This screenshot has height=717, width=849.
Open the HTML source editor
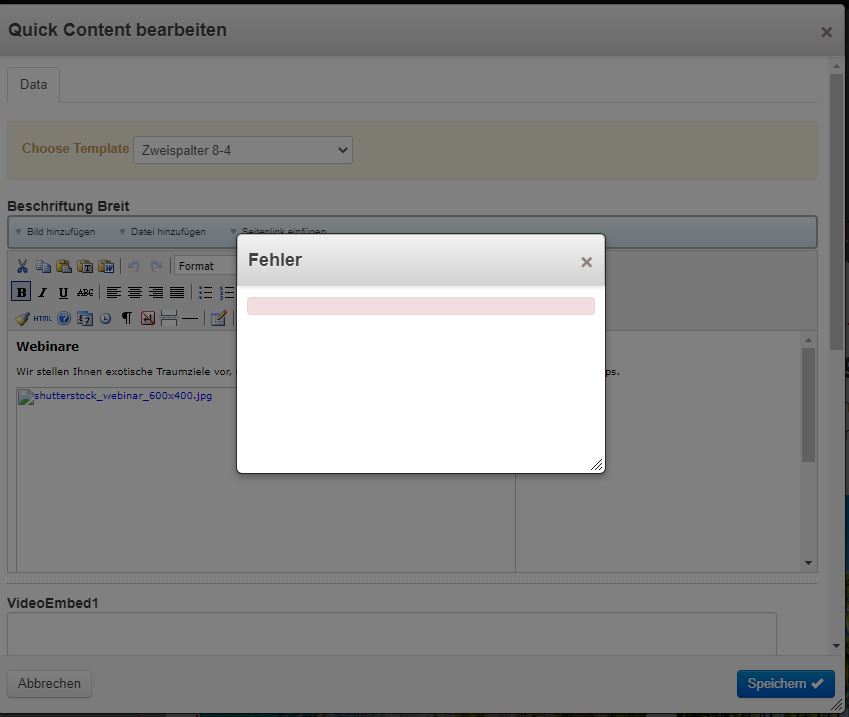(42, 319)
